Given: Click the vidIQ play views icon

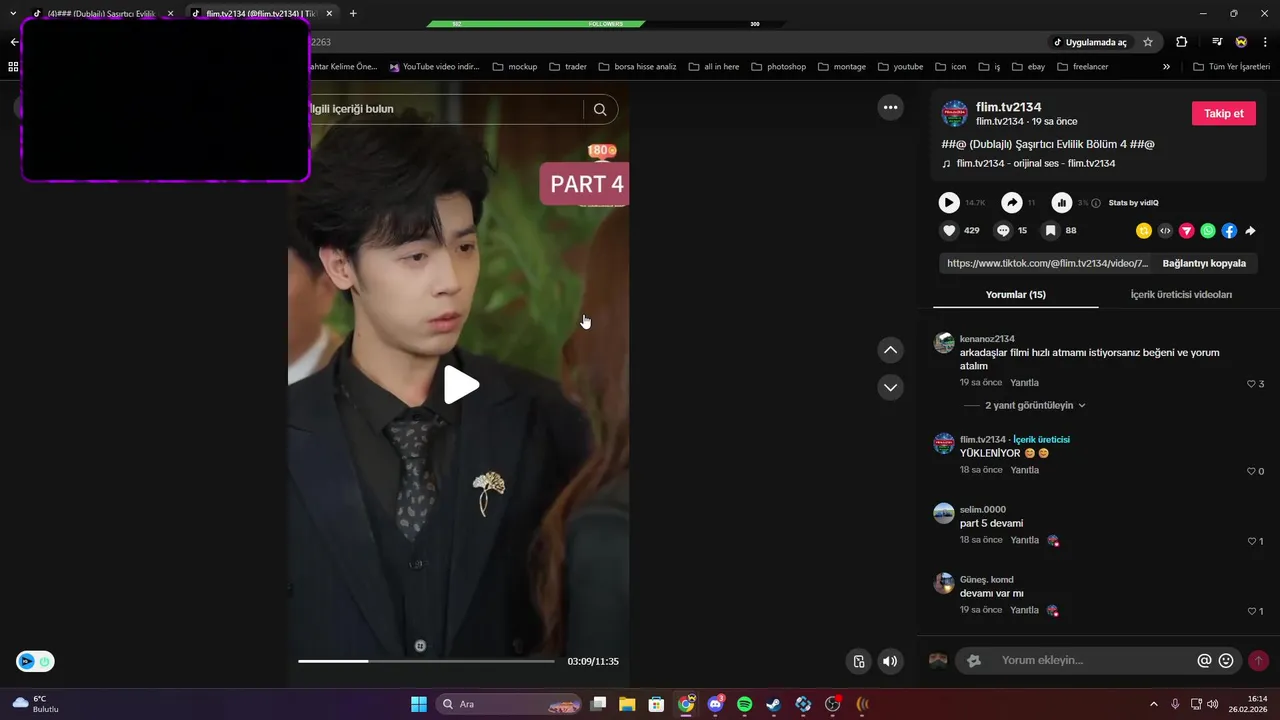Looking at the screenshot, I should click(949, 203).
